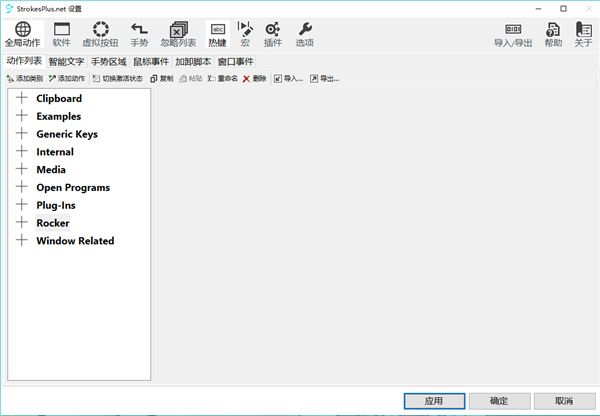Switch to the 加卸脚本 tab

coord(193,62)
